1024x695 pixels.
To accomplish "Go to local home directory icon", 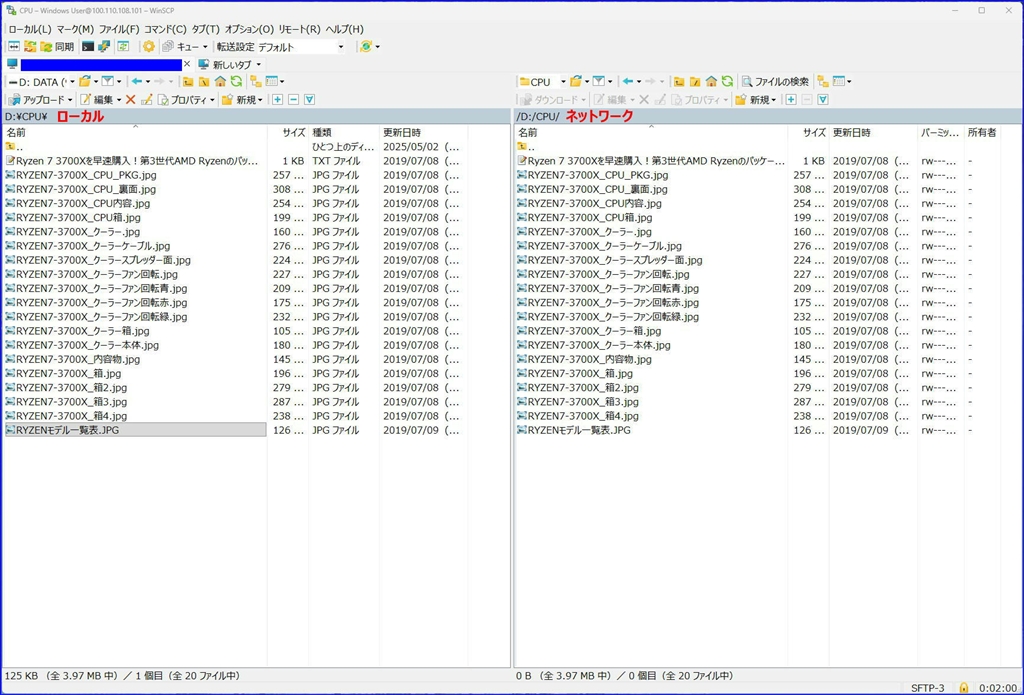I will point(220,82).
